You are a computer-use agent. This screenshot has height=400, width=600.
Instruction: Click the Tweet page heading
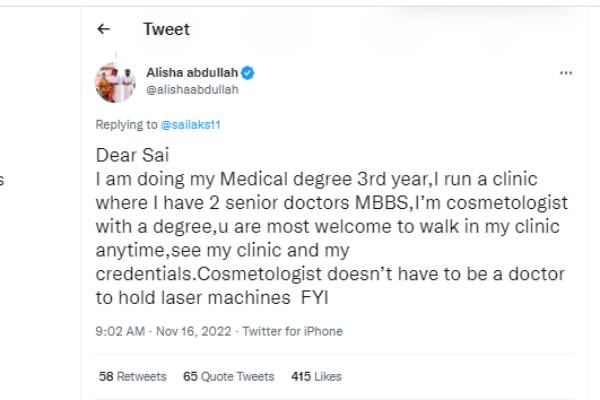pos(166,30)
